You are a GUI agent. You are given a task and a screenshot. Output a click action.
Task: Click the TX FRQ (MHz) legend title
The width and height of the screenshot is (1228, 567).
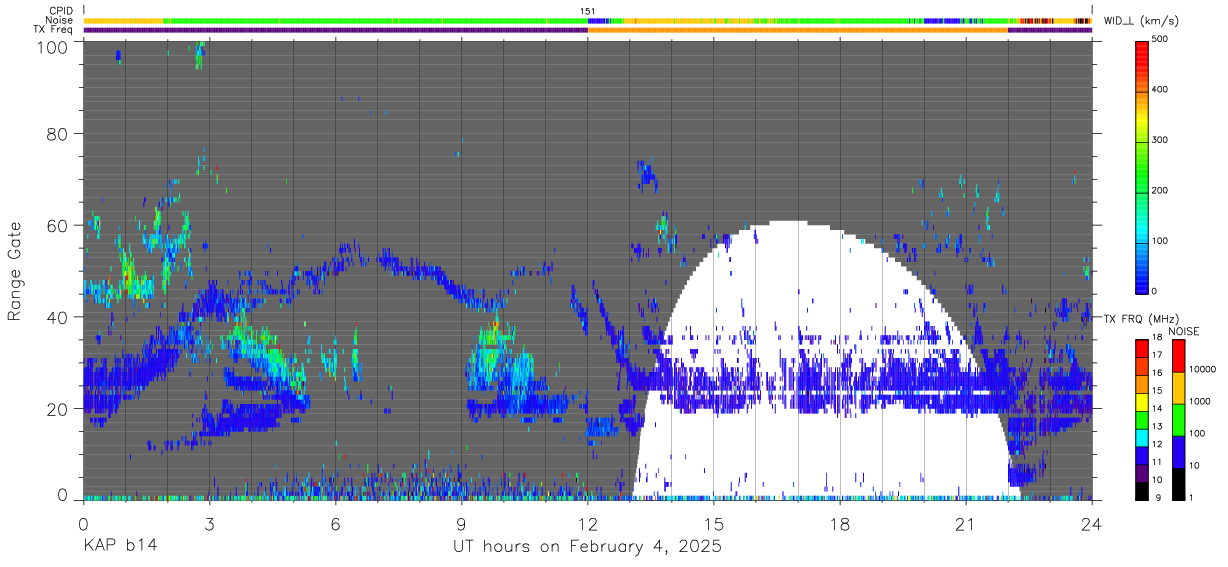[1143, 318]
